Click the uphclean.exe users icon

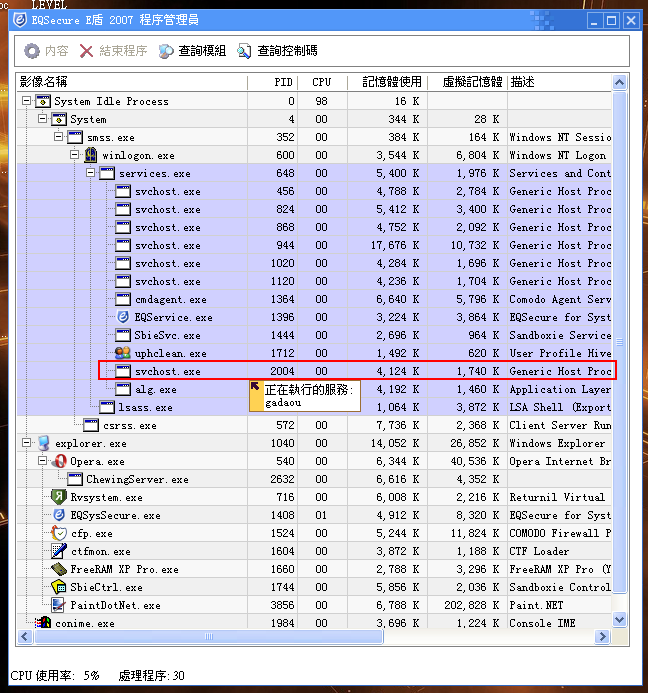coord(122,353)
